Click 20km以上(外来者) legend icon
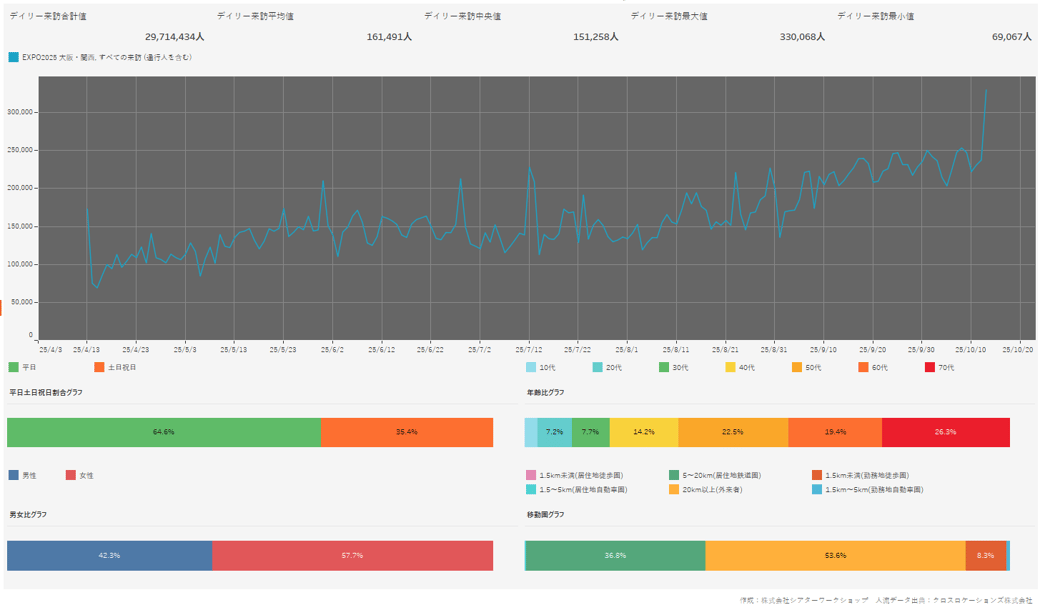This screenshot has height=615, width=1040. [x=674, y=490]
